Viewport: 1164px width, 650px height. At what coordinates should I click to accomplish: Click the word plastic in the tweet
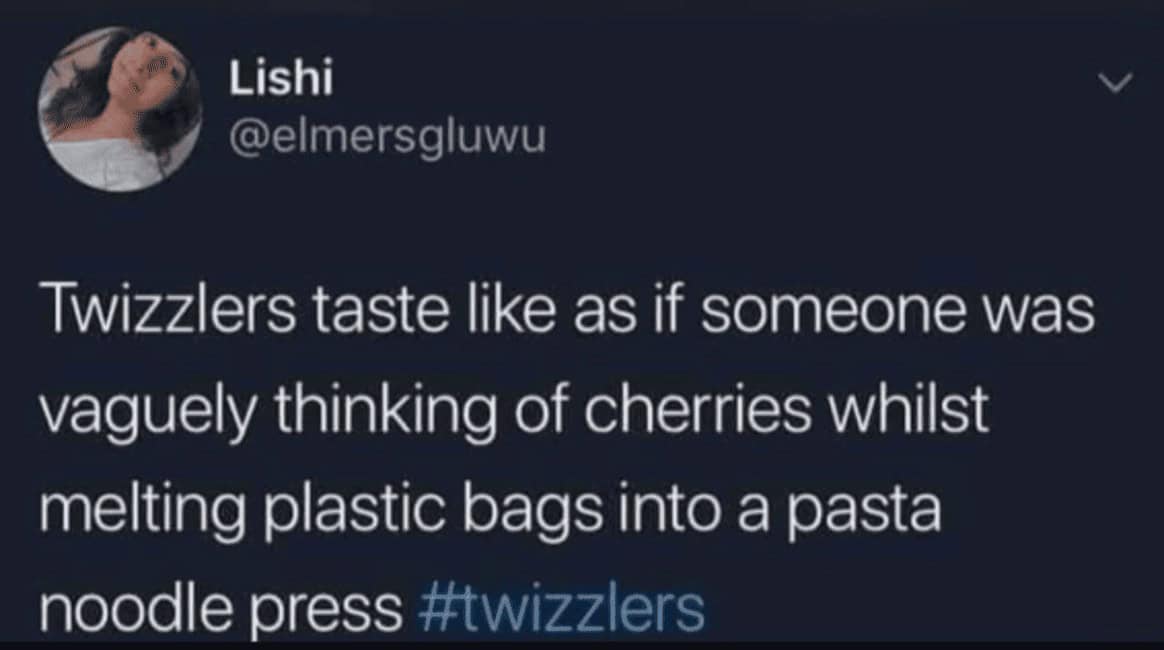point(354,512)
